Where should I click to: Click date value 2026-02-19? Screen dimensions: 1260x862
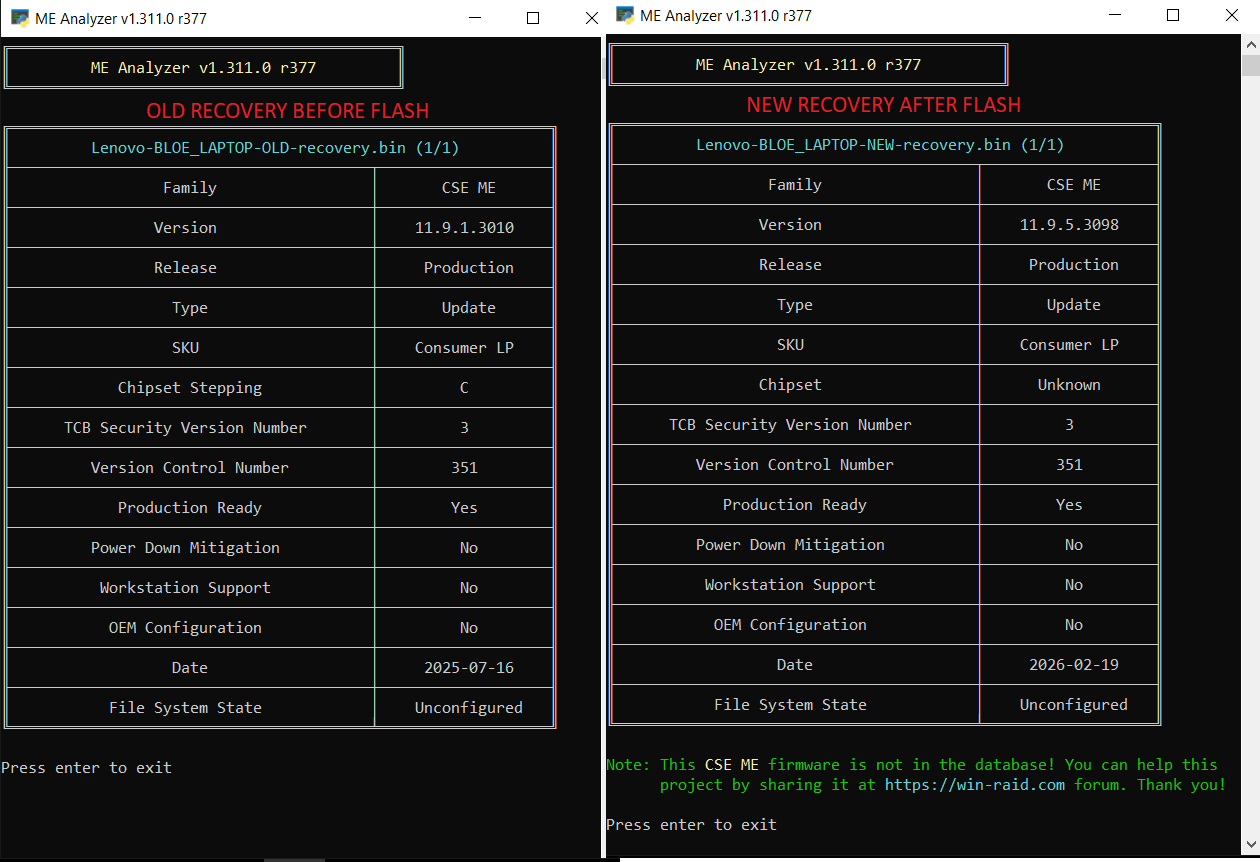pos(1074,665)
